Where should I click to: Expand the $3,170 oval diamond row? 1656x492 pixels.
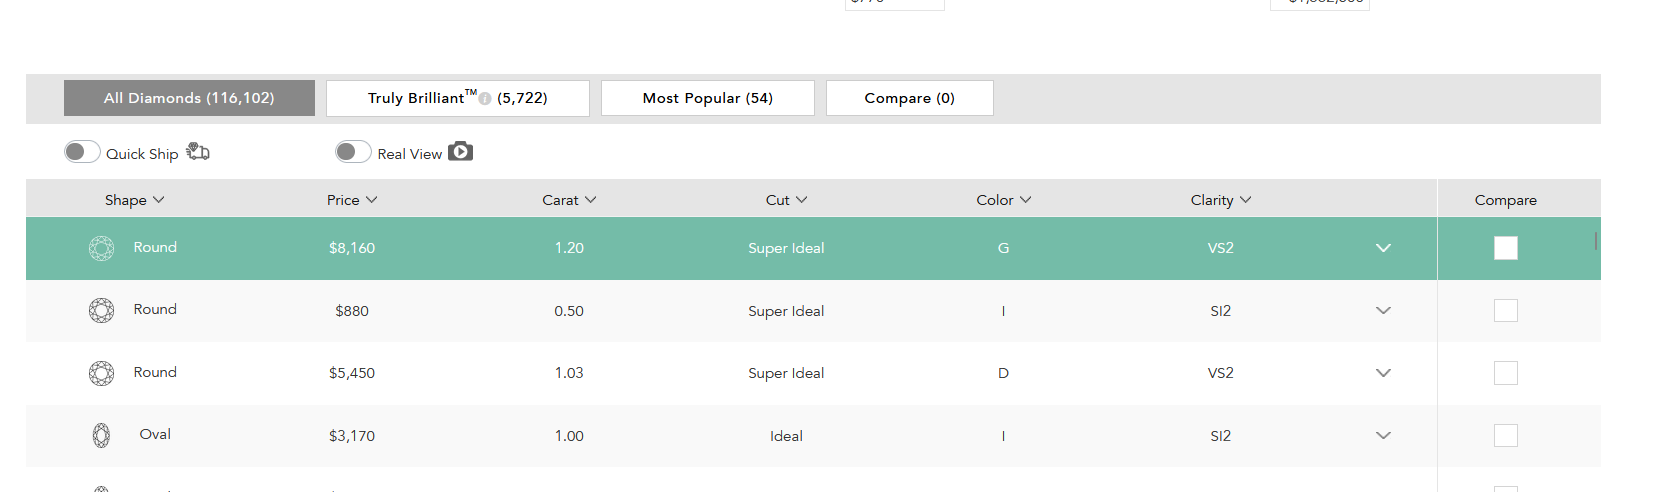coord(1383,435)
